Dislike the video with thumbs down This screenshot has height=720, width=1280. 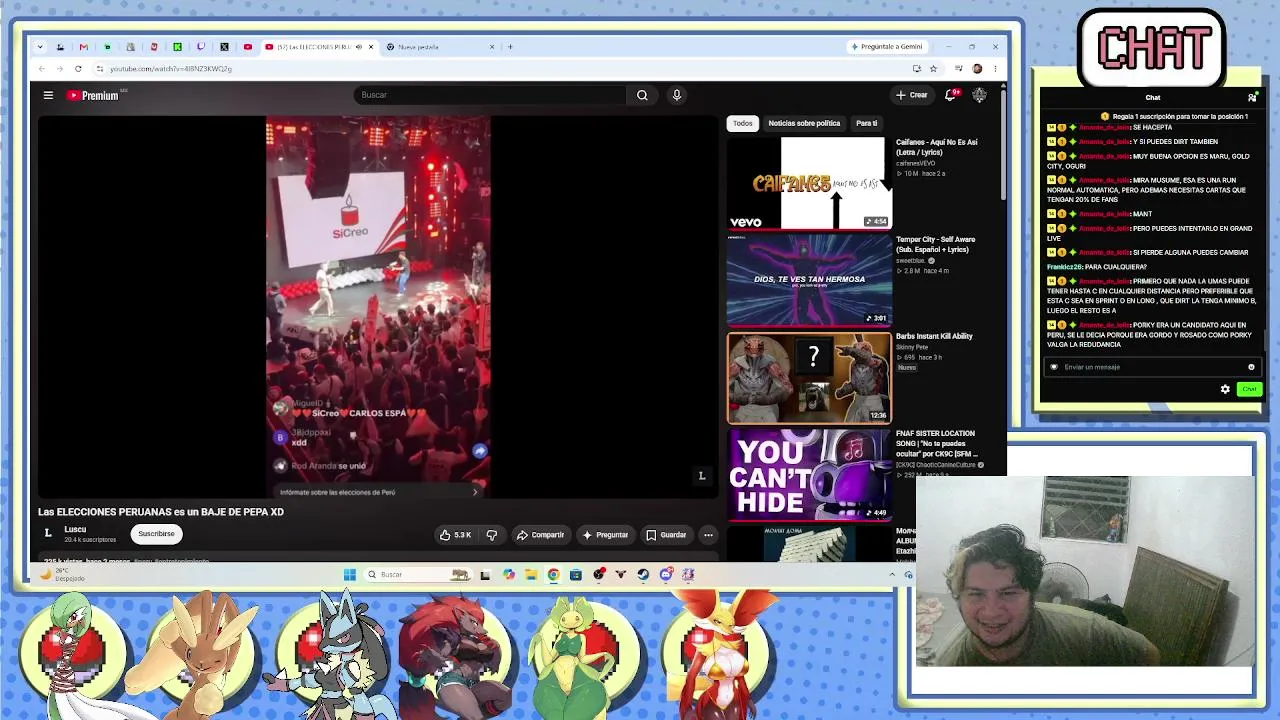coord(492,535)
